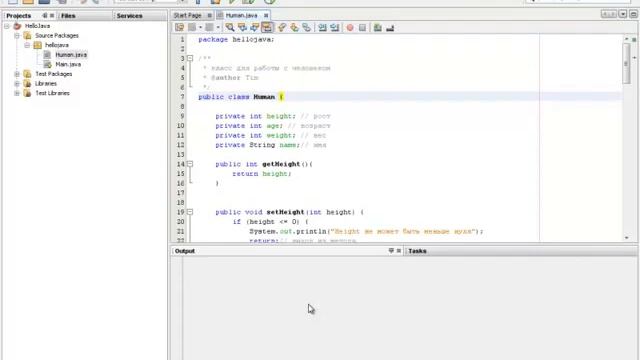Click the Test Libraries folder icon
This screenshot has height=360, width=640.
pos(27,93)
